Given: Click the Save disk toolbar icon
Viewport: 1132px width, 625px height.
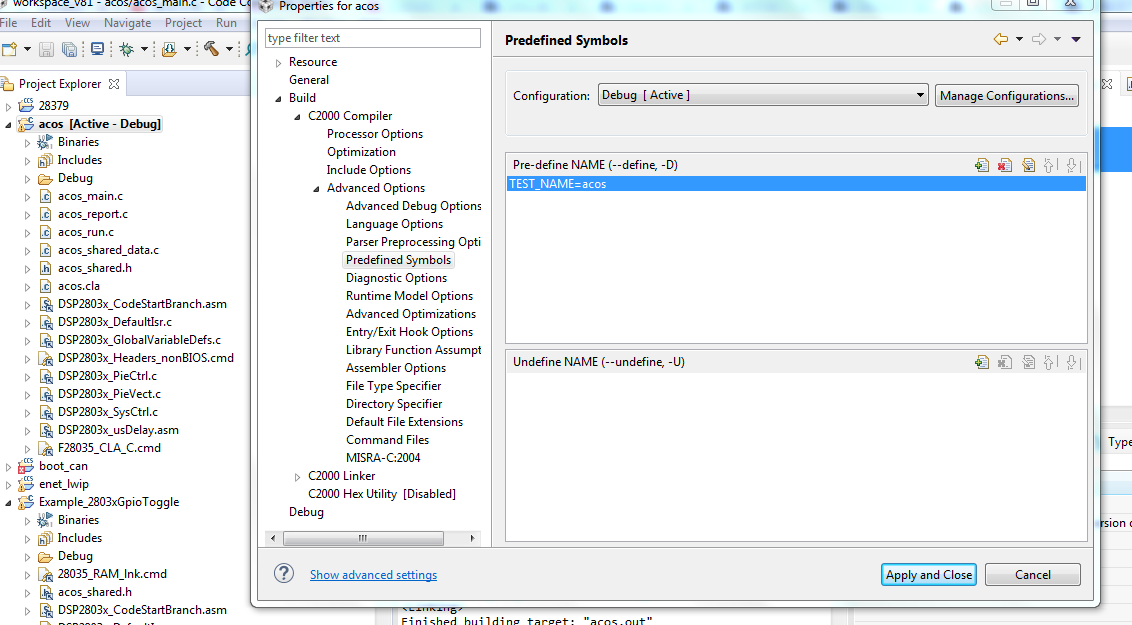Looking at the screenshot, I should [46, 49].
